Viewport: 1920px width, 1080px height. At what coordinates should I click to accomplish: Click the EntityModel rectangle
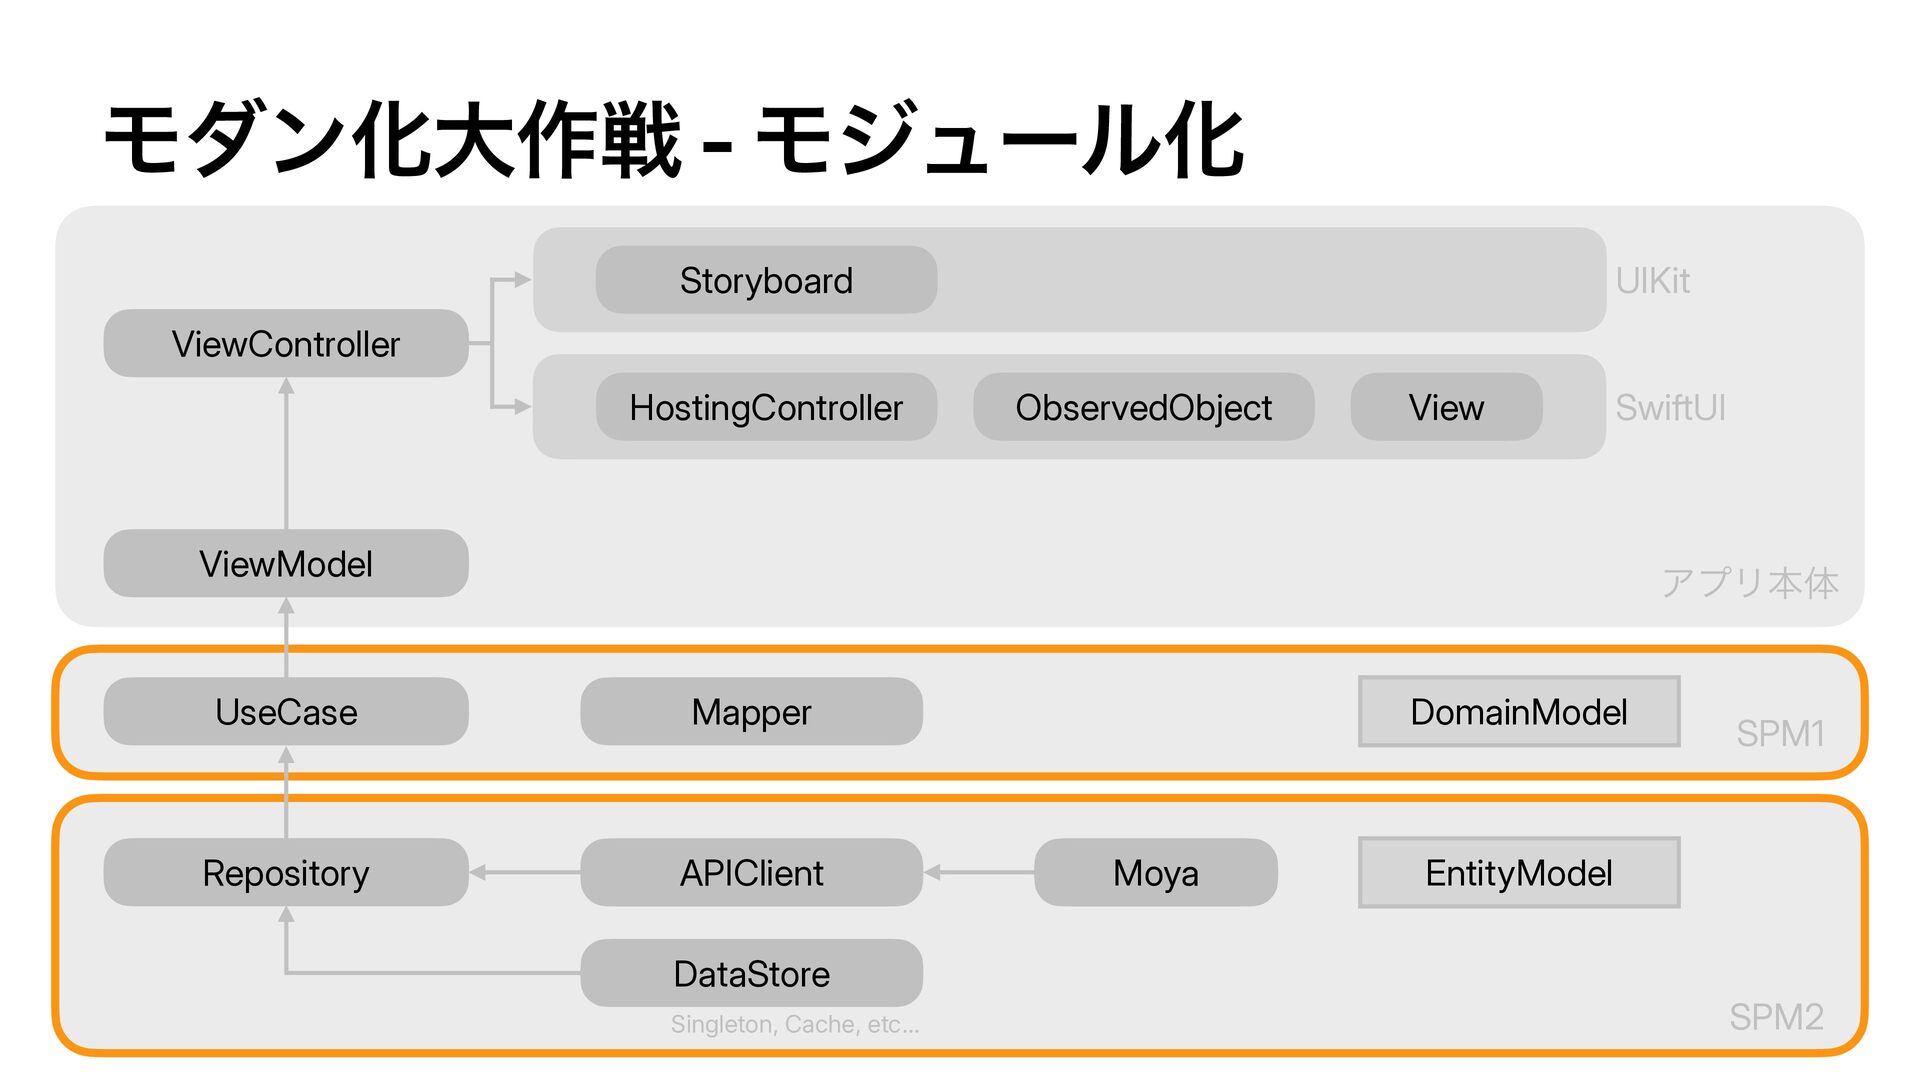(x=1519, y=872)
